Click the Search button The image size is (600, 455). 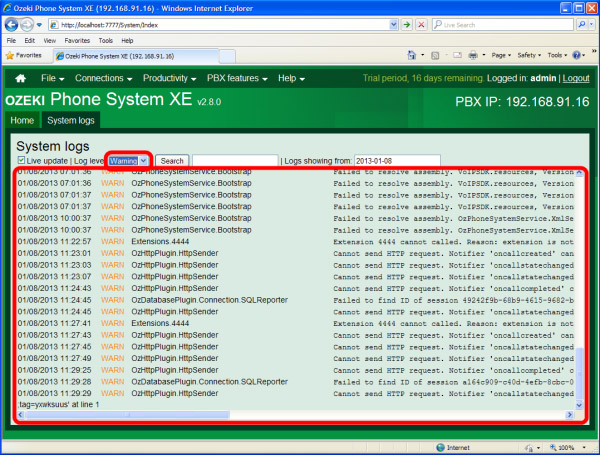[x=172, y=161]
